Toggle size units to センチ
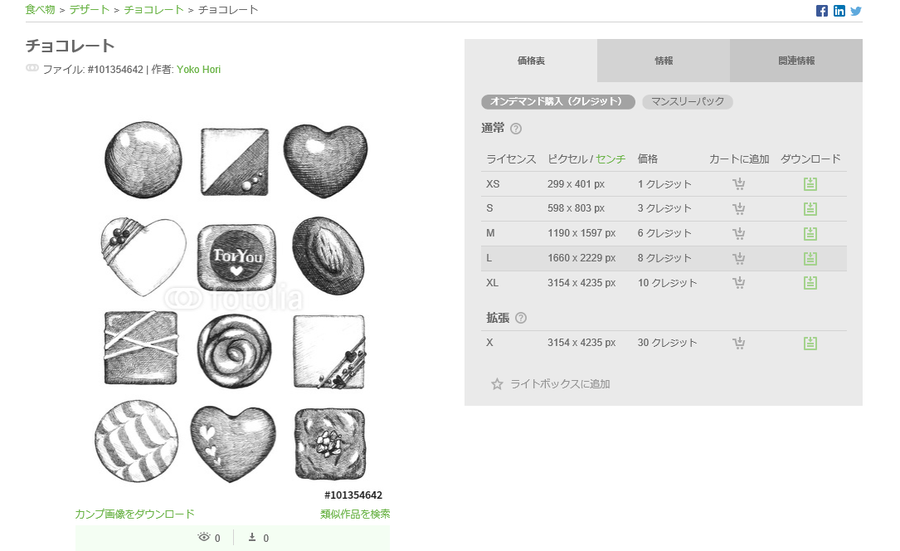 point(611,159)
